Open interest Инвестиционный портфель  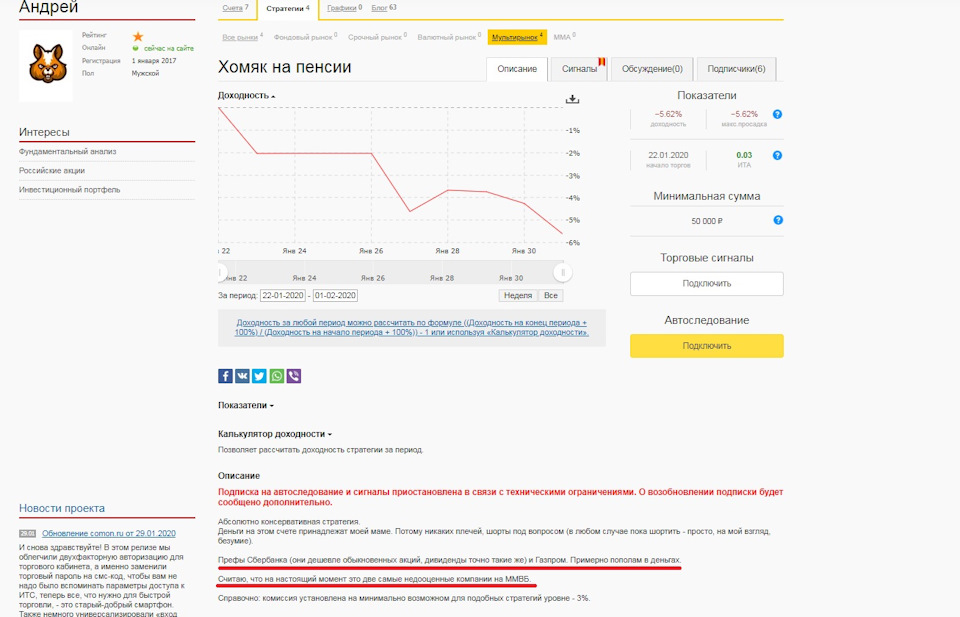(70, 190)
